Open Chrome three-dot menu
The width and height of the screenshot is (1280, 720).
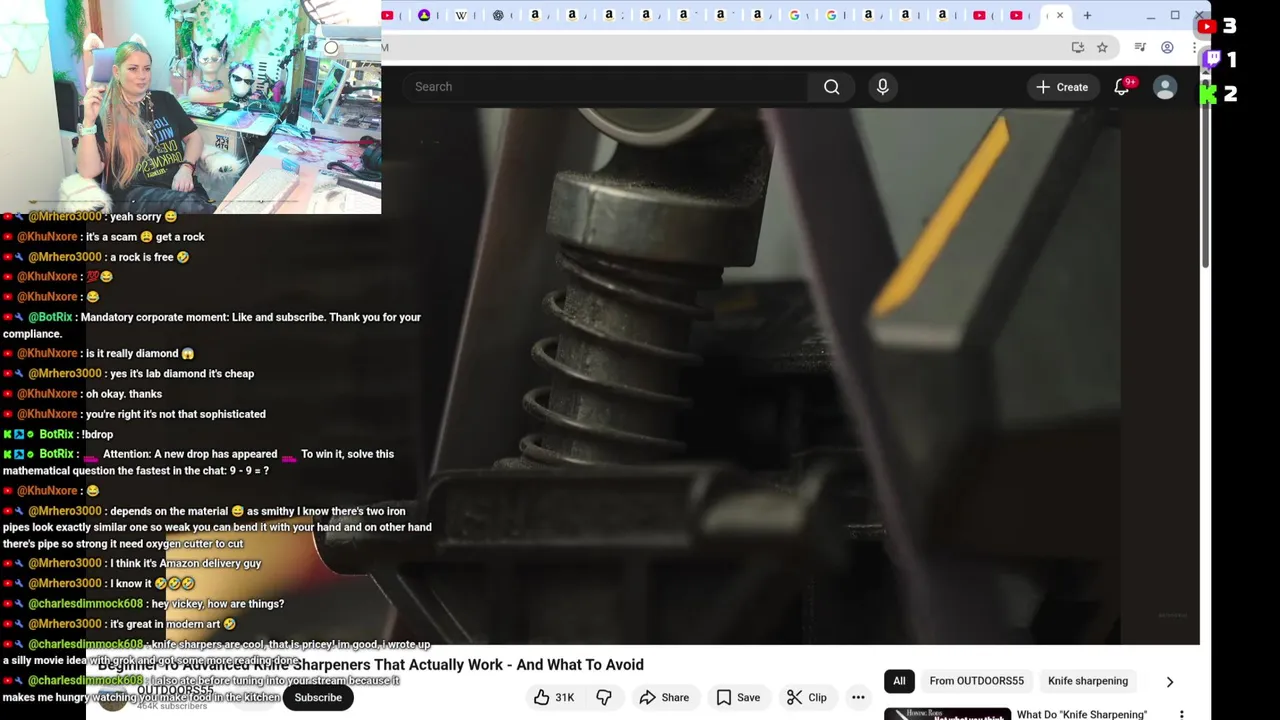pyautogui.click(x=1193, y=47)
